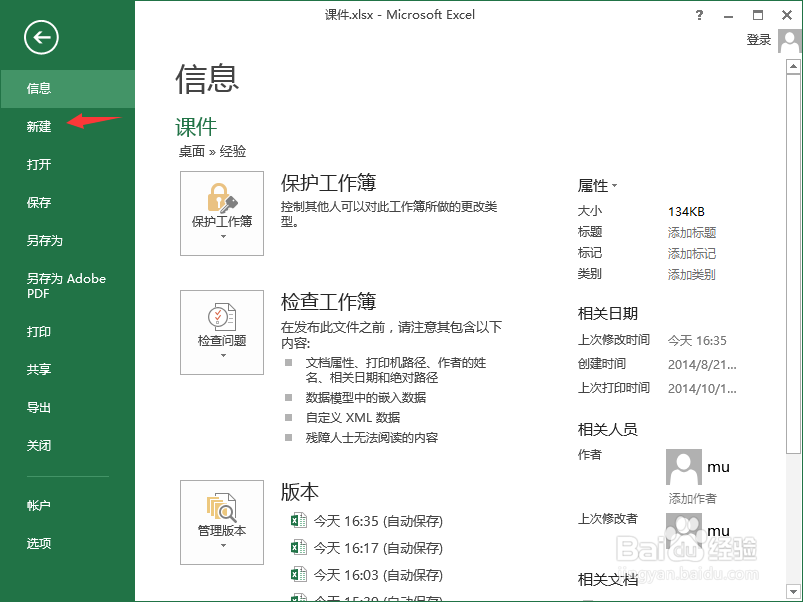Image resolution: width=803 pixels, height=602 pixels.
Task: Click 添加作者 to add an author
Action: pos(692,498)
